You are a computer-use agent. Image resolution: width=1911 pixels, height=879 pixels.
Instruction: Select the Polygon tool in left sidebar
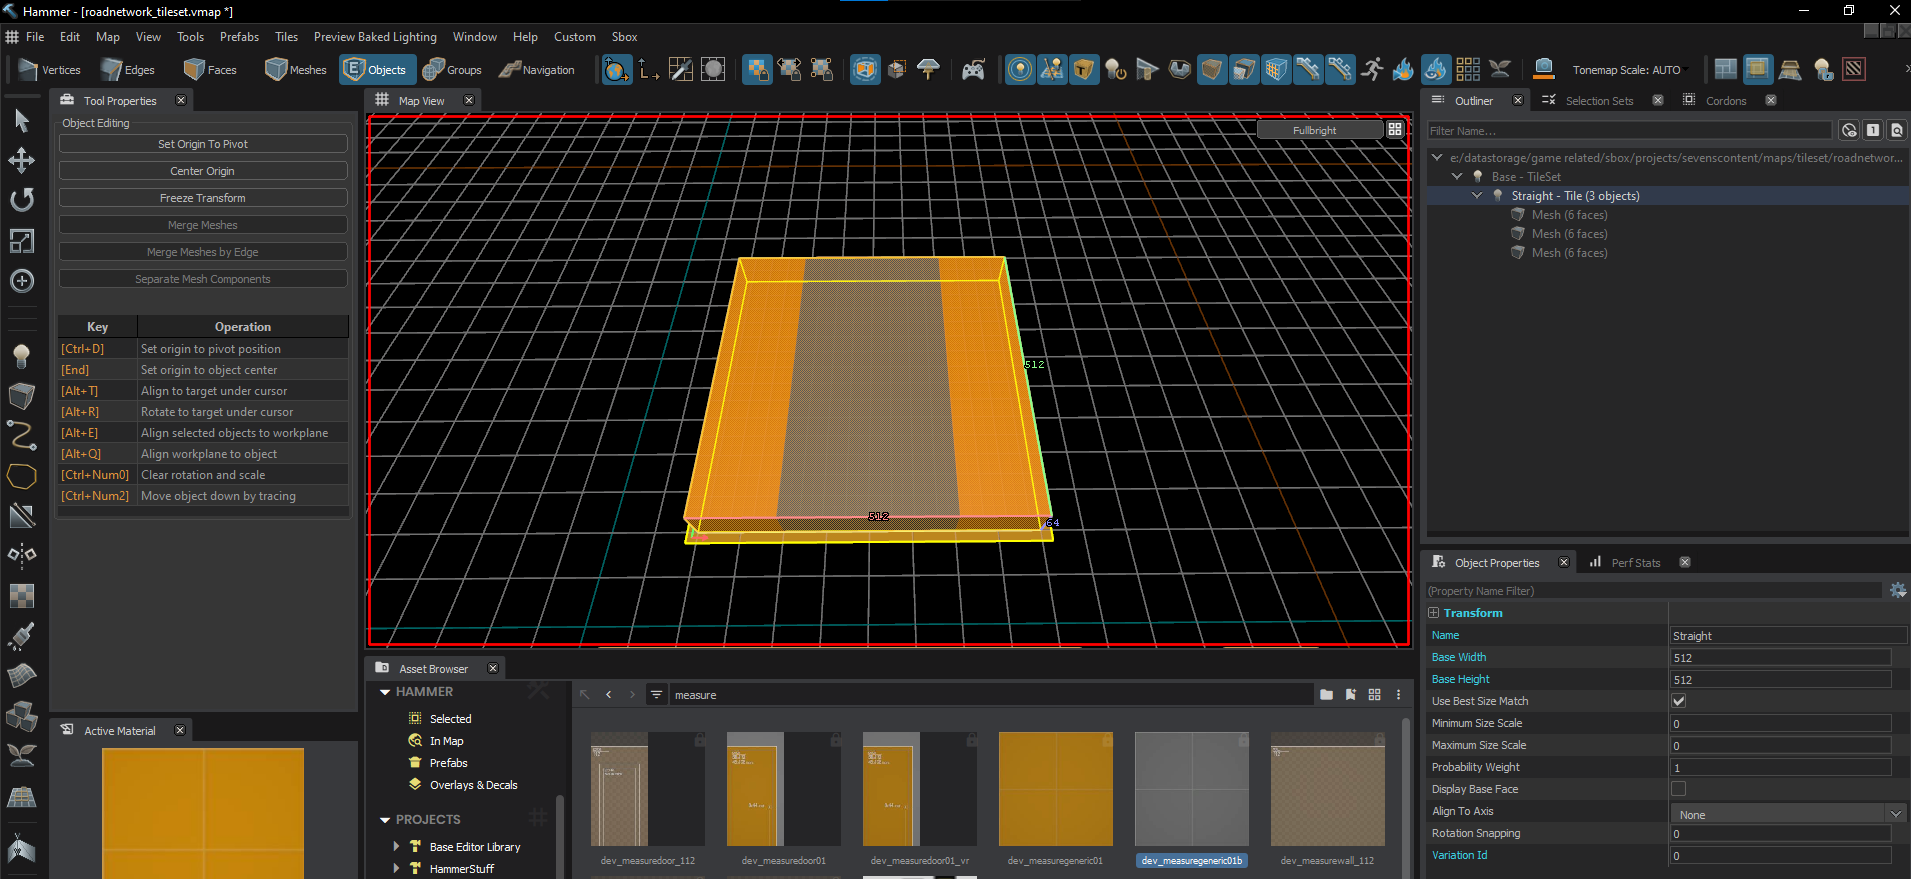click(21, 476)
